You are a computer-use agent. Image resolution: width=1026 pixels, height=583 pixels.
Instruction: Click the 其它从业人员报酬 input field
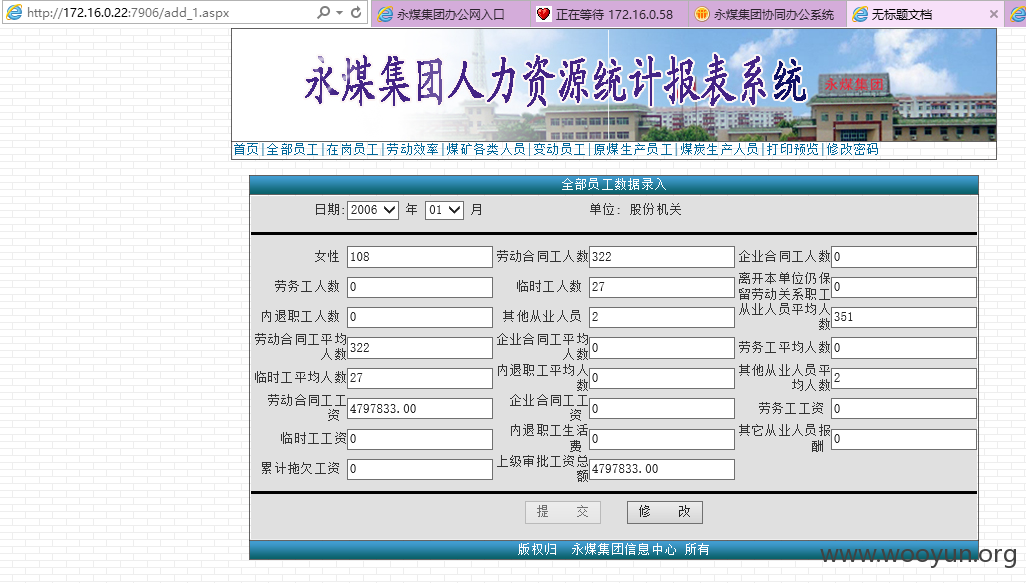pyautogui.click(x=904, y=438)
